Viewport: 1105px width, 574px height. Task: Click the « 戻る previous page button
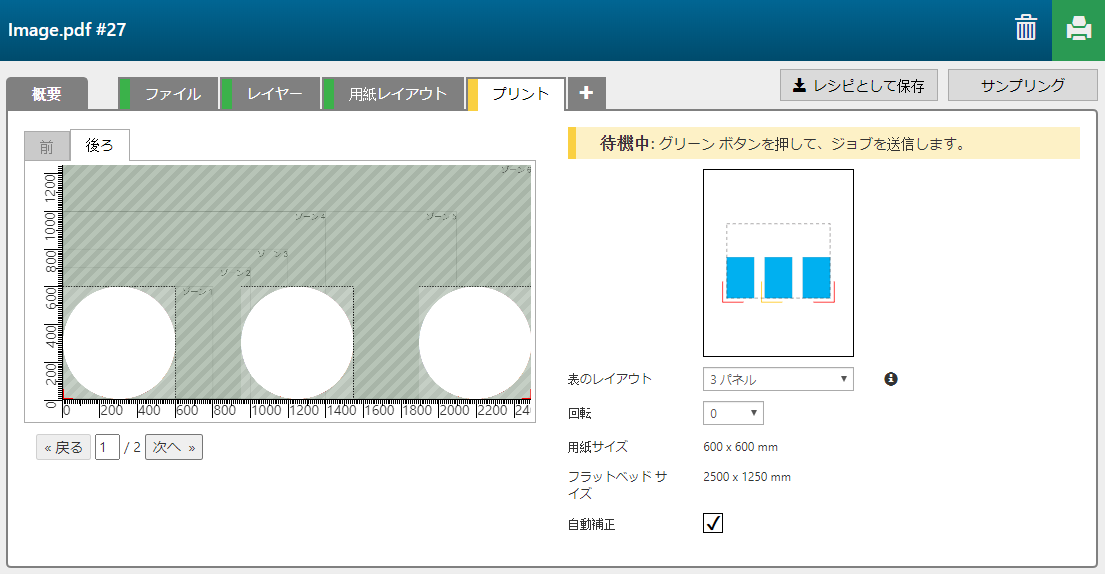[x=63, y=447]
